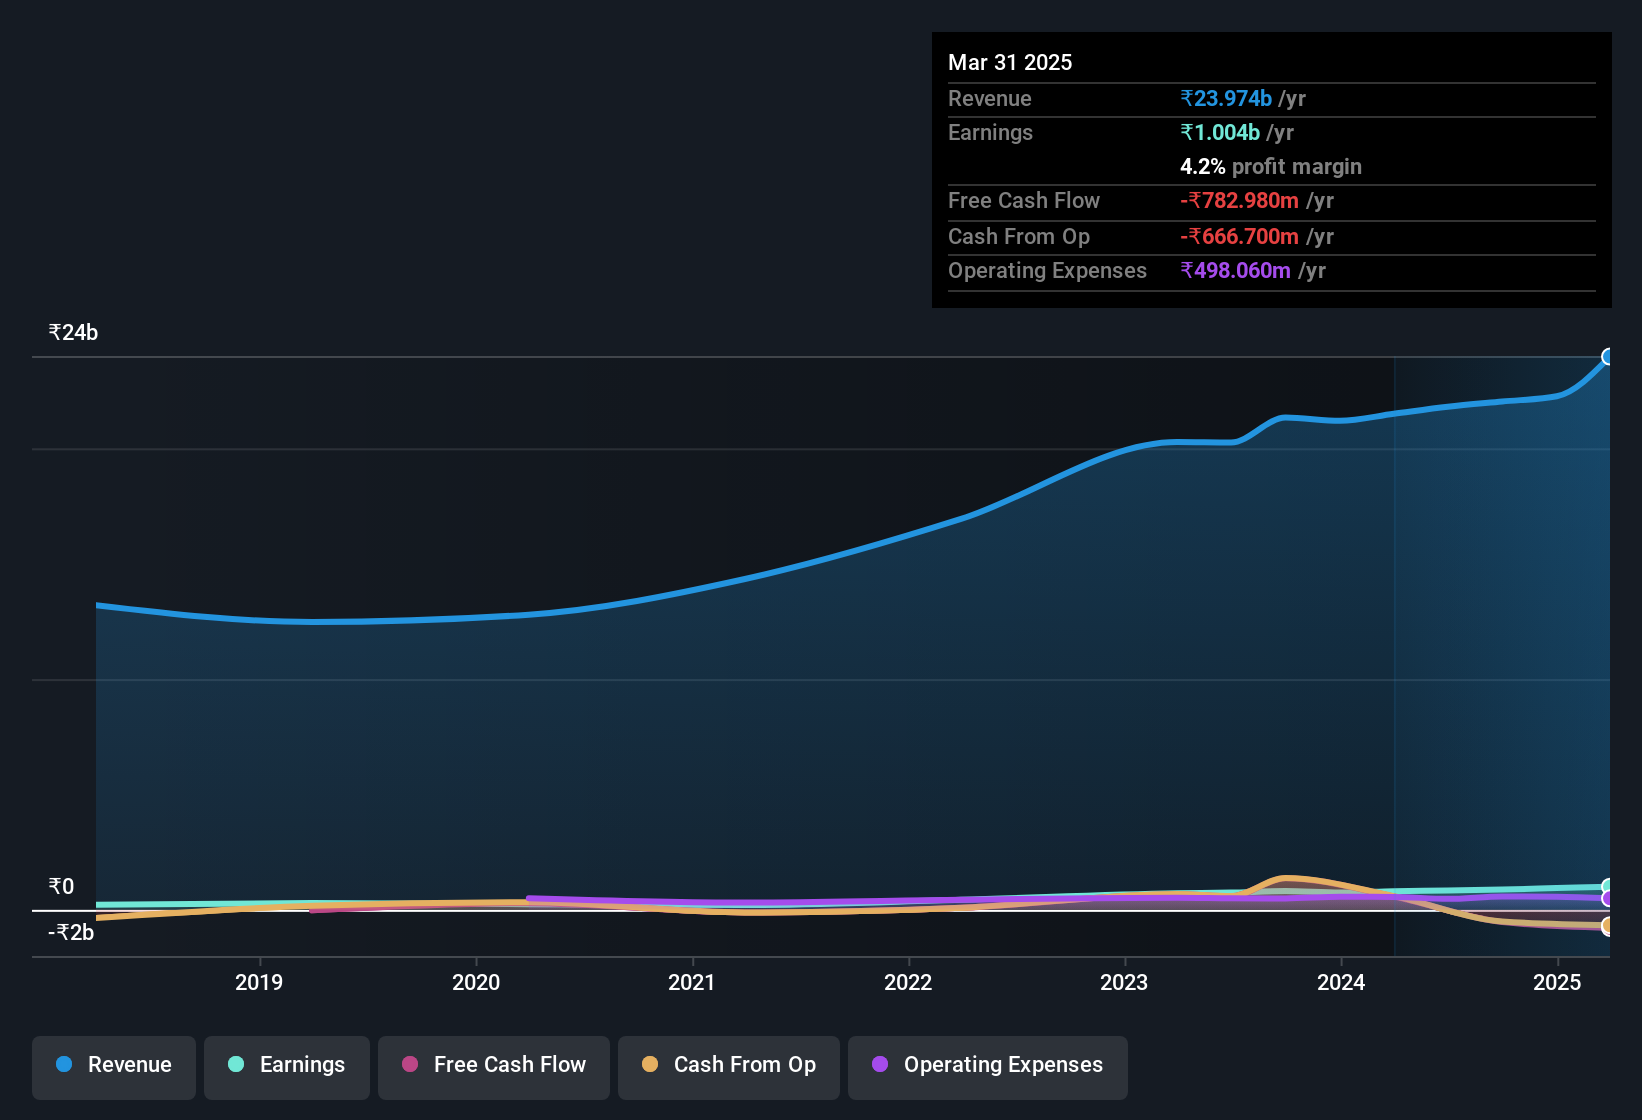1642x1120 pixels.
Task: Click the Revenue label in tooltip
Action: coord(990,98)
